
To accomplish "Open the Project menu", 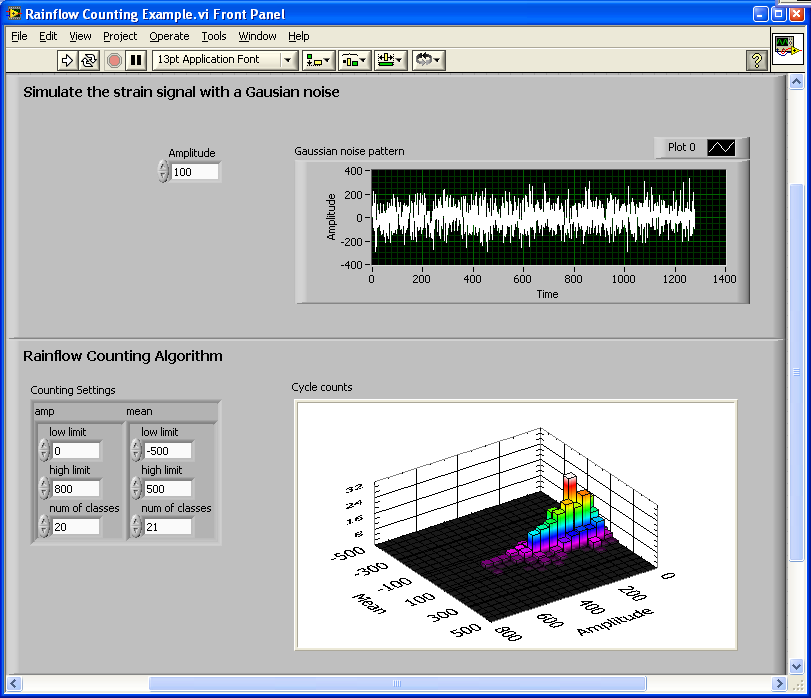I will pyautogui.click(x=120, y=36).
